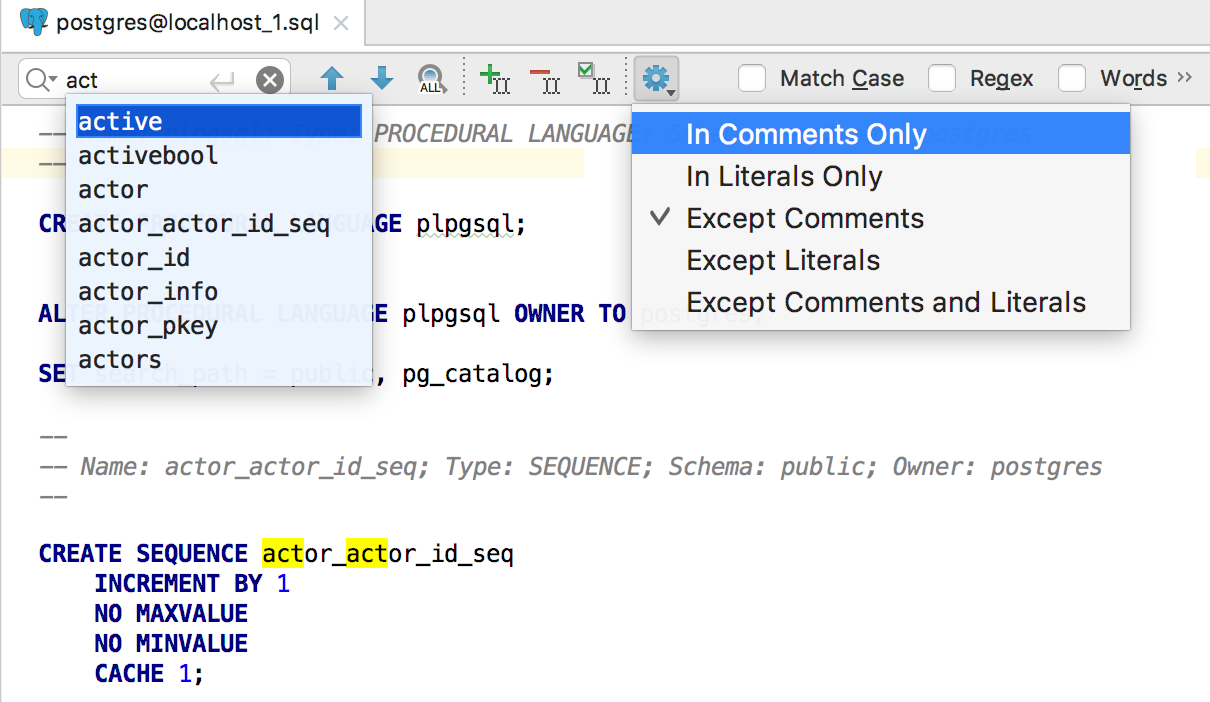
Task: Click 'CREATE SEQUENCE' keyword in editor
Action: [x=143, y=554]
